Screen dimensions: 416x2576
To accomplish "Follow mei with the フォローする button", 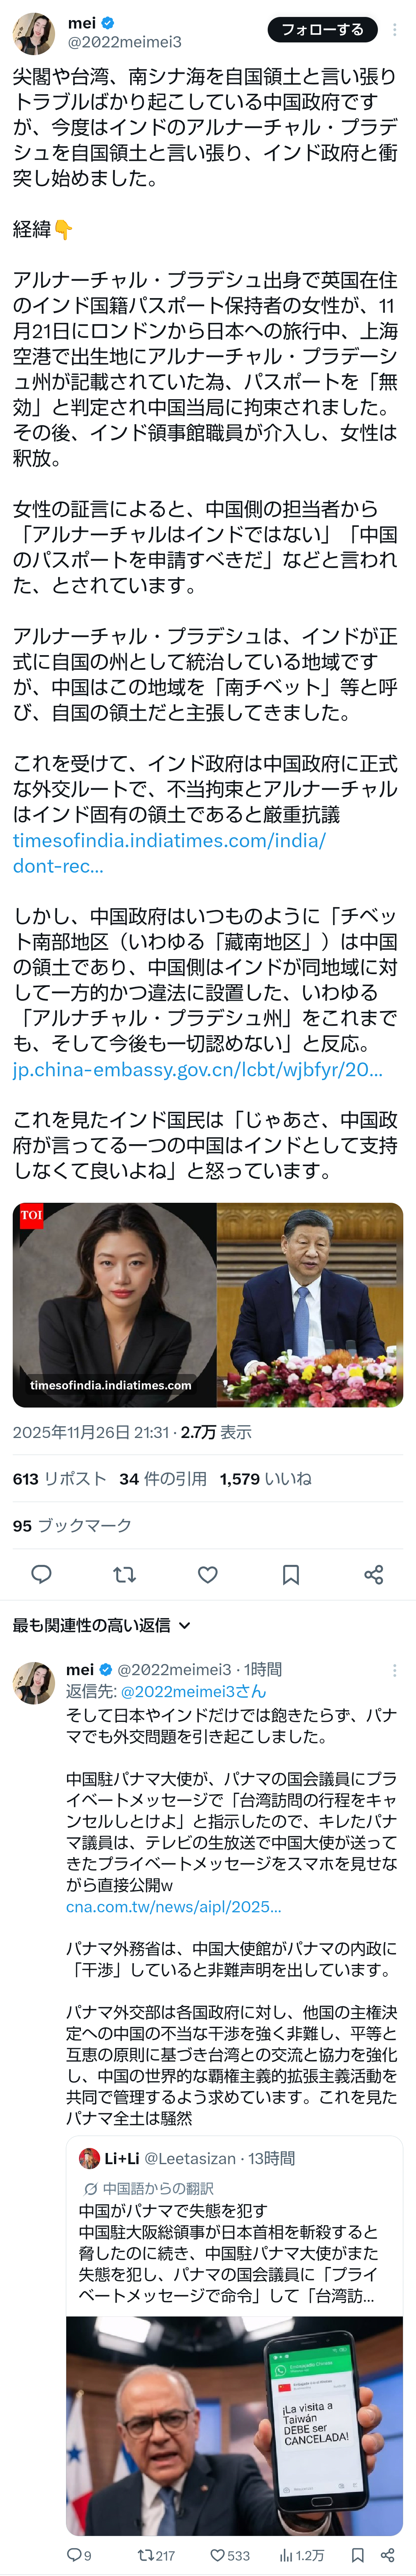I will (x=322, y=30).
